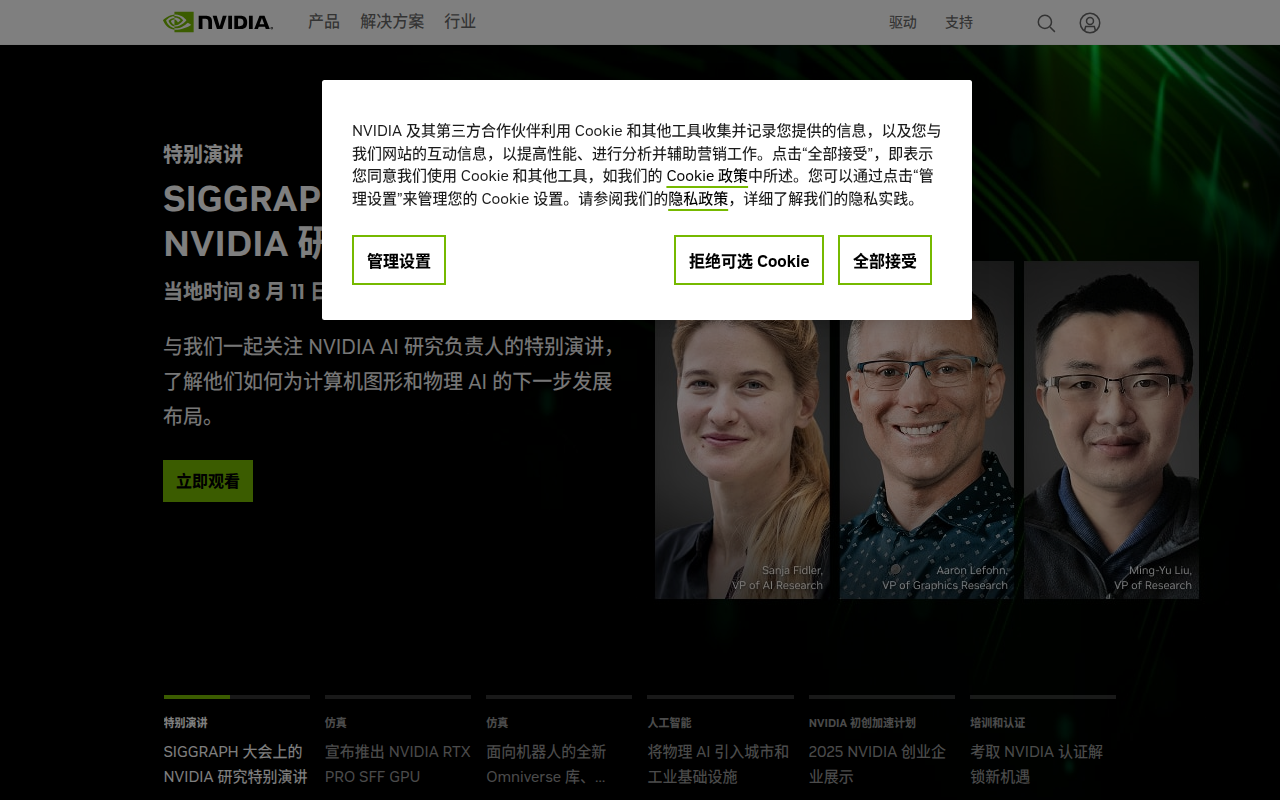Accept all cookies with 全部接受
Viewport: 1280px width, 800px height.
coord(885,260)
